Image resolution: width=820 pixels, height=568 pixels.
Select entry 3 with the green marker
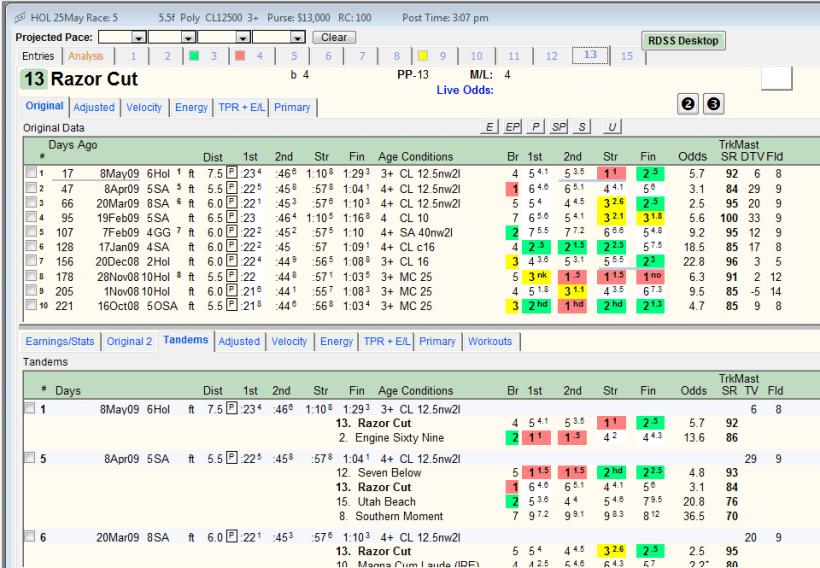click(x=203, y=56)
